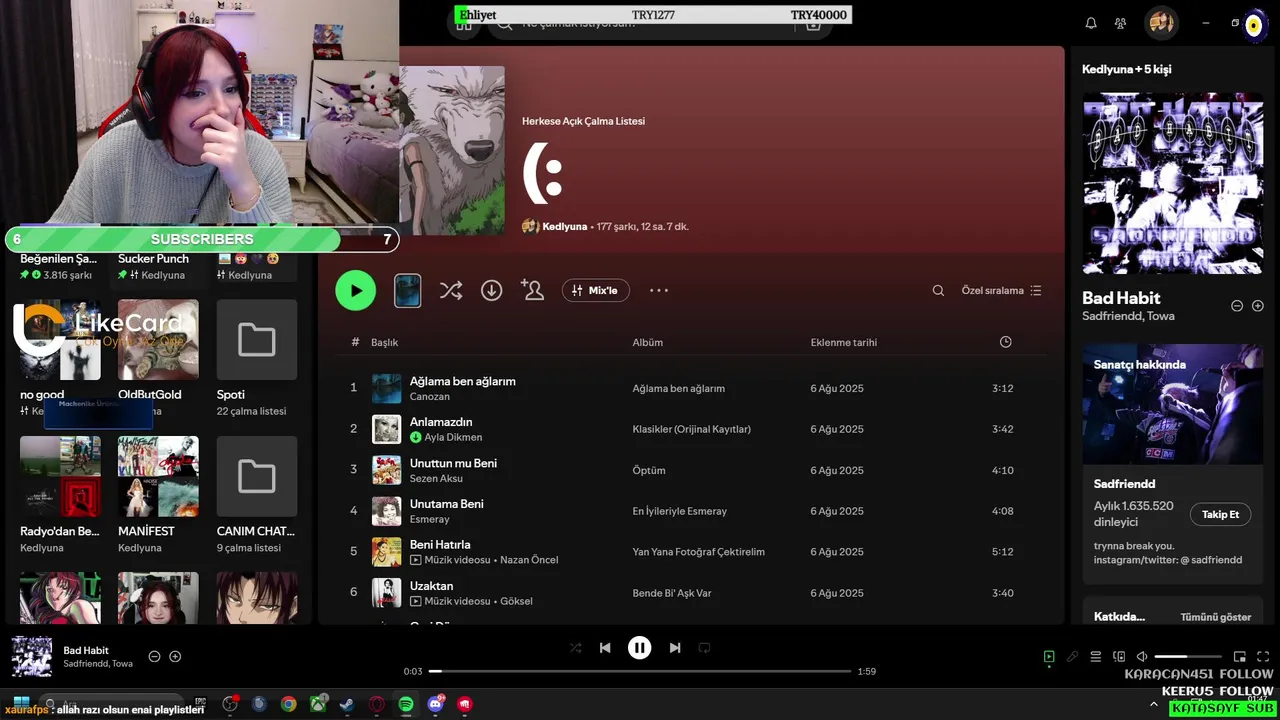The height and width of the screenshot is (720, 1280).
Task: Toggle repeat in the player bar
Action: click(704, 648)
